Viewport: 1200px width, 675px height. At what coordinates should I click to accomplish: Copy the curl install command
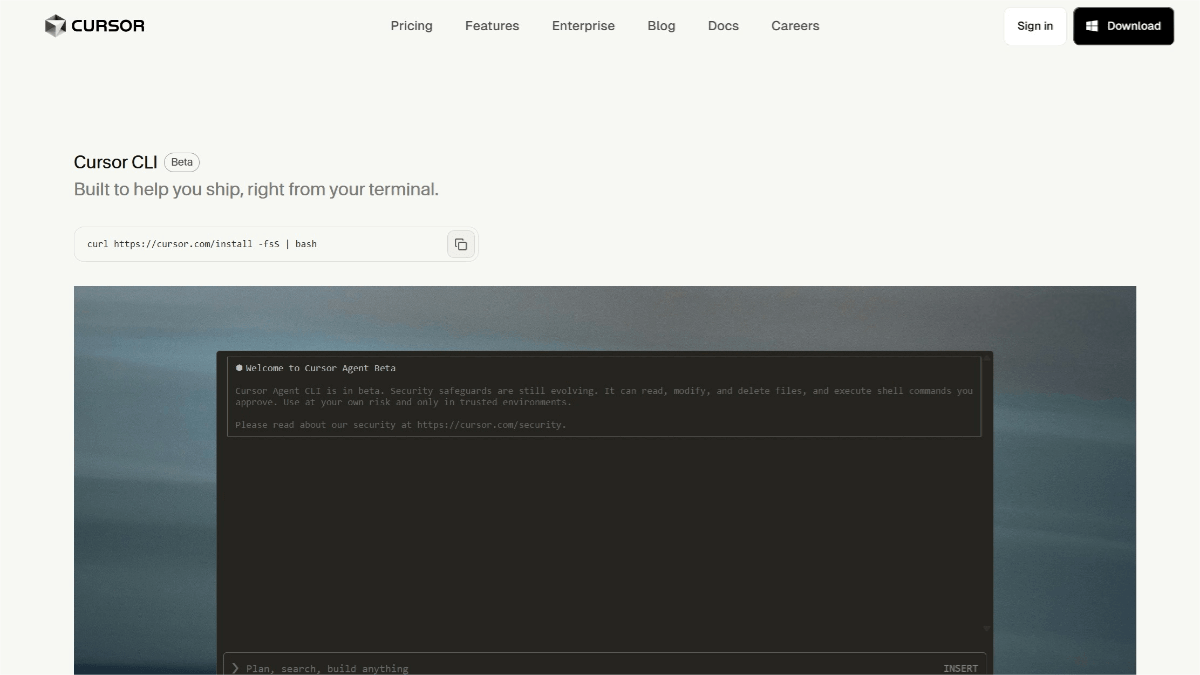point(460,243)
